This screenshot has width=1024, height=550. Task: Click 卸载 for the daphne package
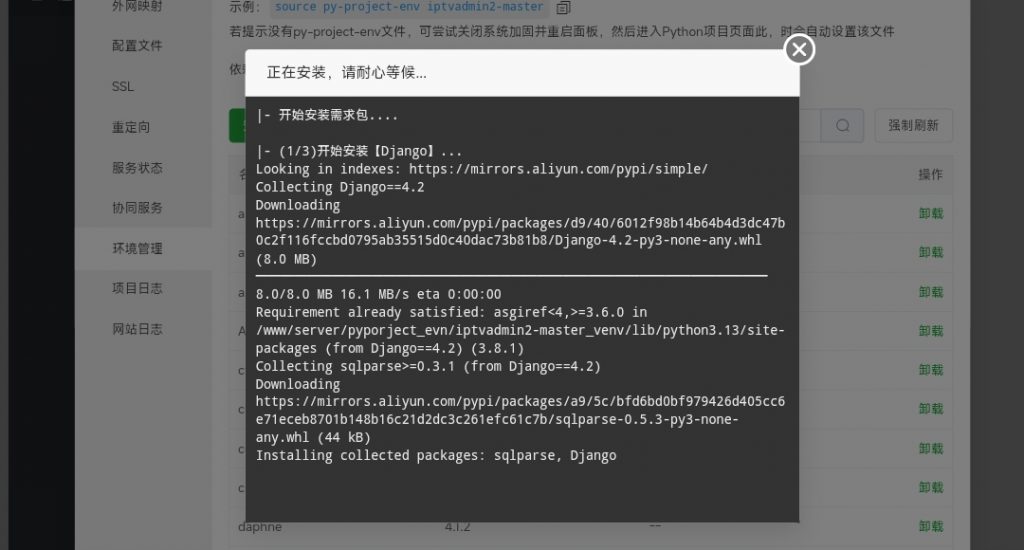pyautogui.click(x=930, y=526)
